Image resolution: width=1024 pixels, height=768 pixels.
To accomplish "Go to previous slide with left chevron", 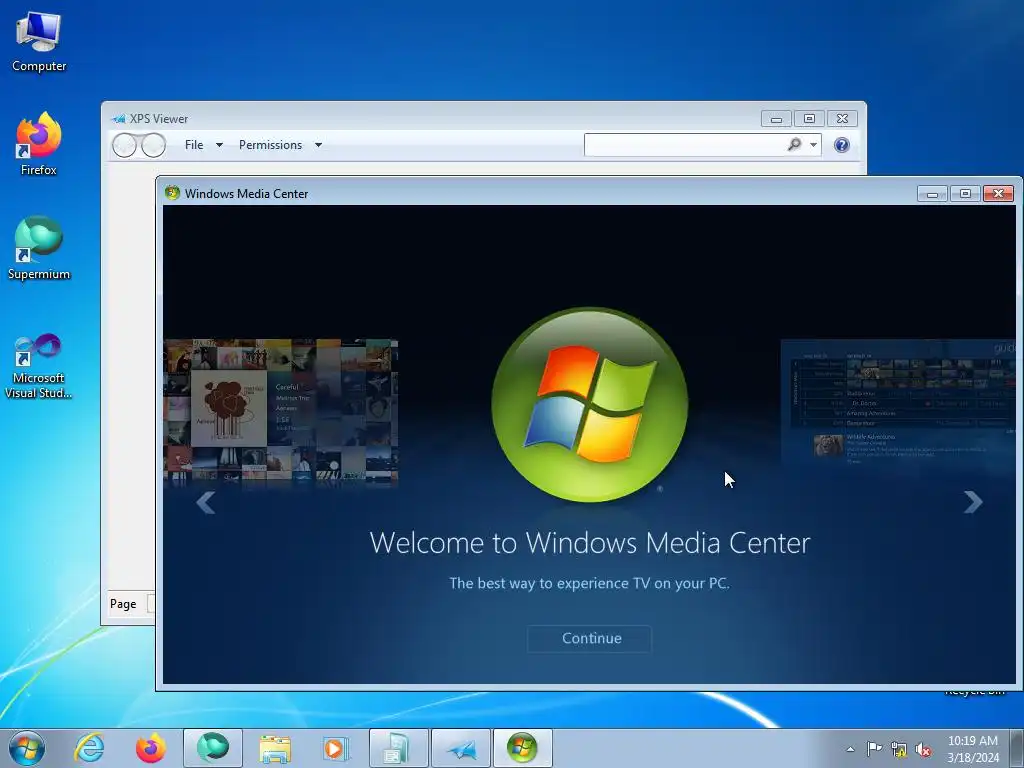I will tap(206, 502).
